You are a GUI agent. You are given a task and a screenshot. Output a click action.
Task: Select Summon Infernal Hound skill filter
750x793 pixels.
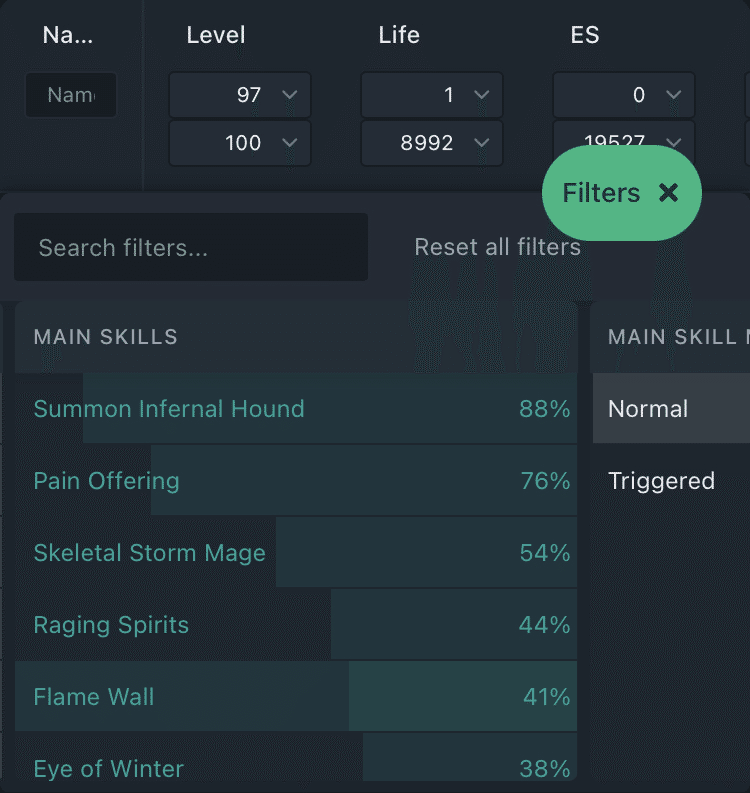coord(169,409)
